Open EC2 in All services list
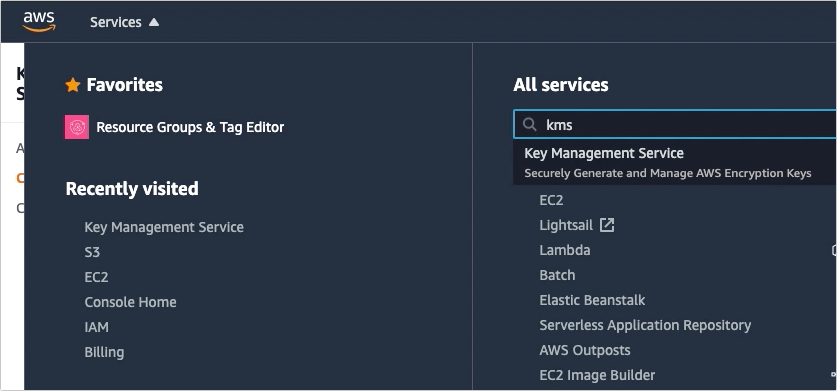The width and height of the screenshot is (837, 391). (551, 200)
